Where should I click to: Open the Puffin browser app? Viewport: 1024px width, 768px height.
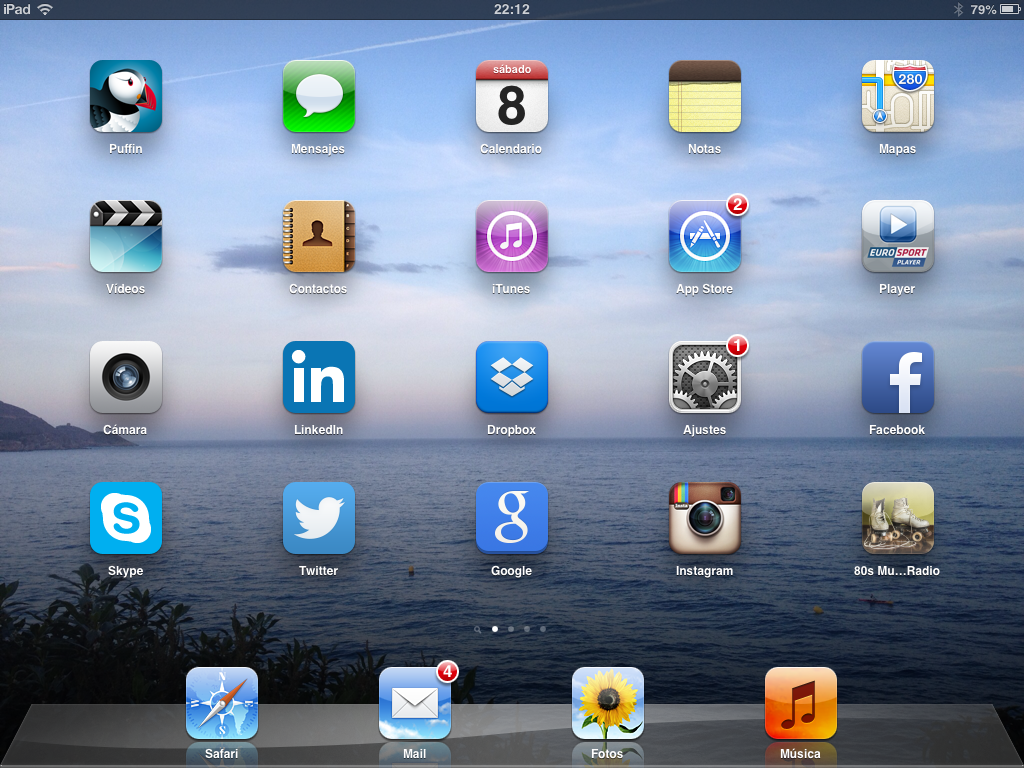click(x=125, y=96)
